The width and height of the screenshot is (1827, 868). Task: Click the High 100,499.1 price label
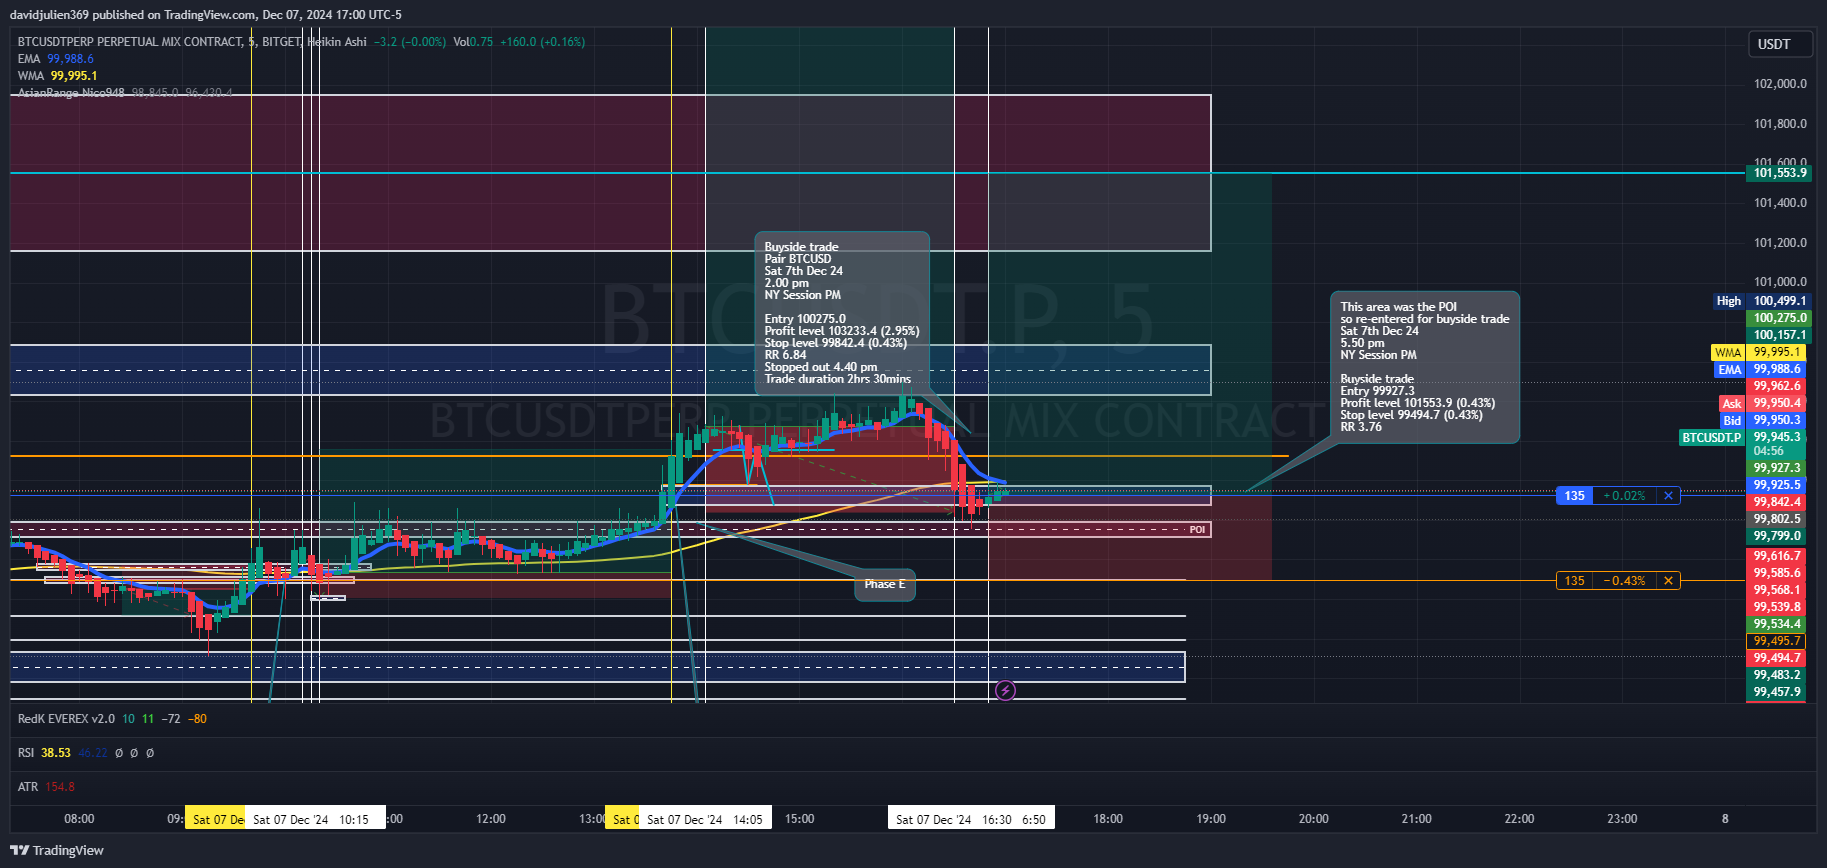(1761, 301)
